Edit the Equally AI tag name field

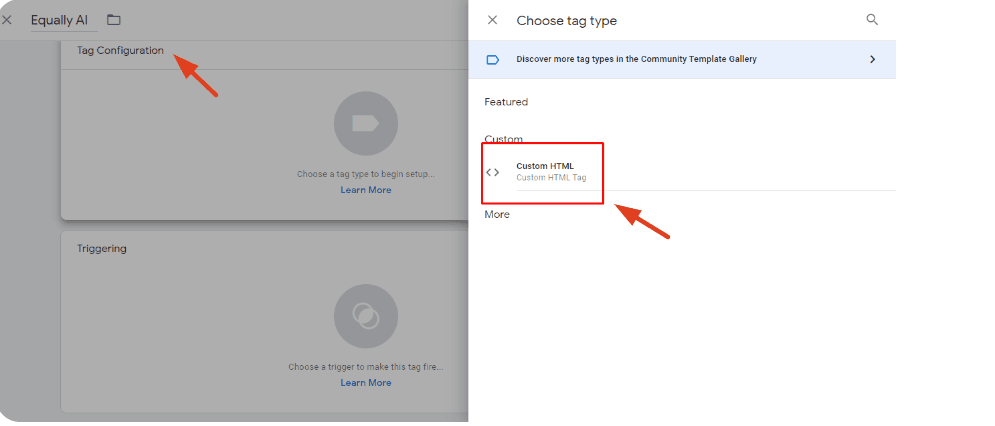click(59, 20)
